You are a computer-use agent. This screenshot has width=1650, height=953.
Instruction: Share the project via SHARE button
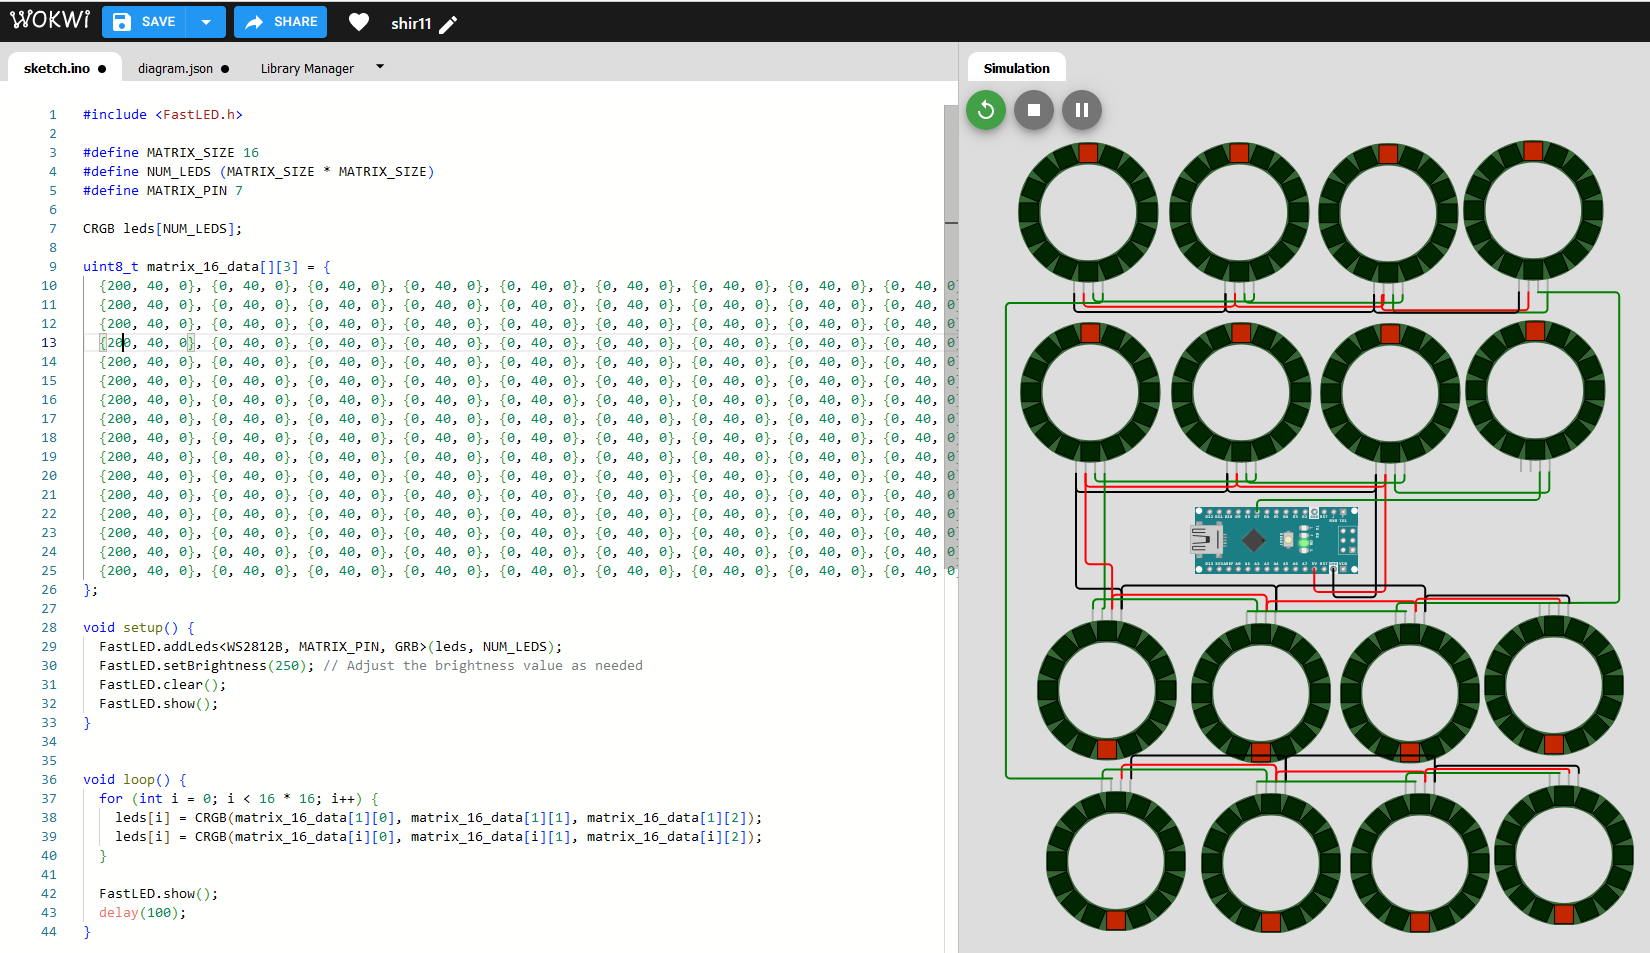pyautogui.click(x=281, y=22)
